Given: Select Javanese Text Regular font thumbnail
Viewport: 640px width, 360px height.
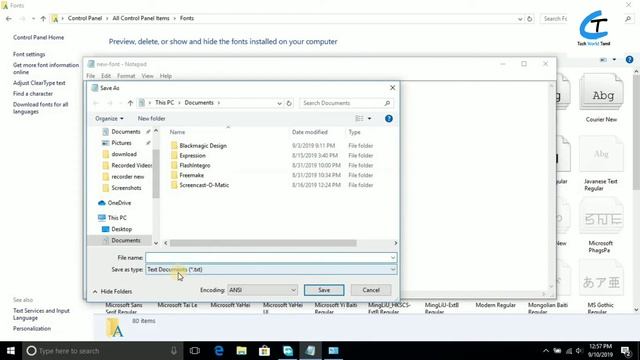Looking at the screenshot, I should click(x=601, y=164).
